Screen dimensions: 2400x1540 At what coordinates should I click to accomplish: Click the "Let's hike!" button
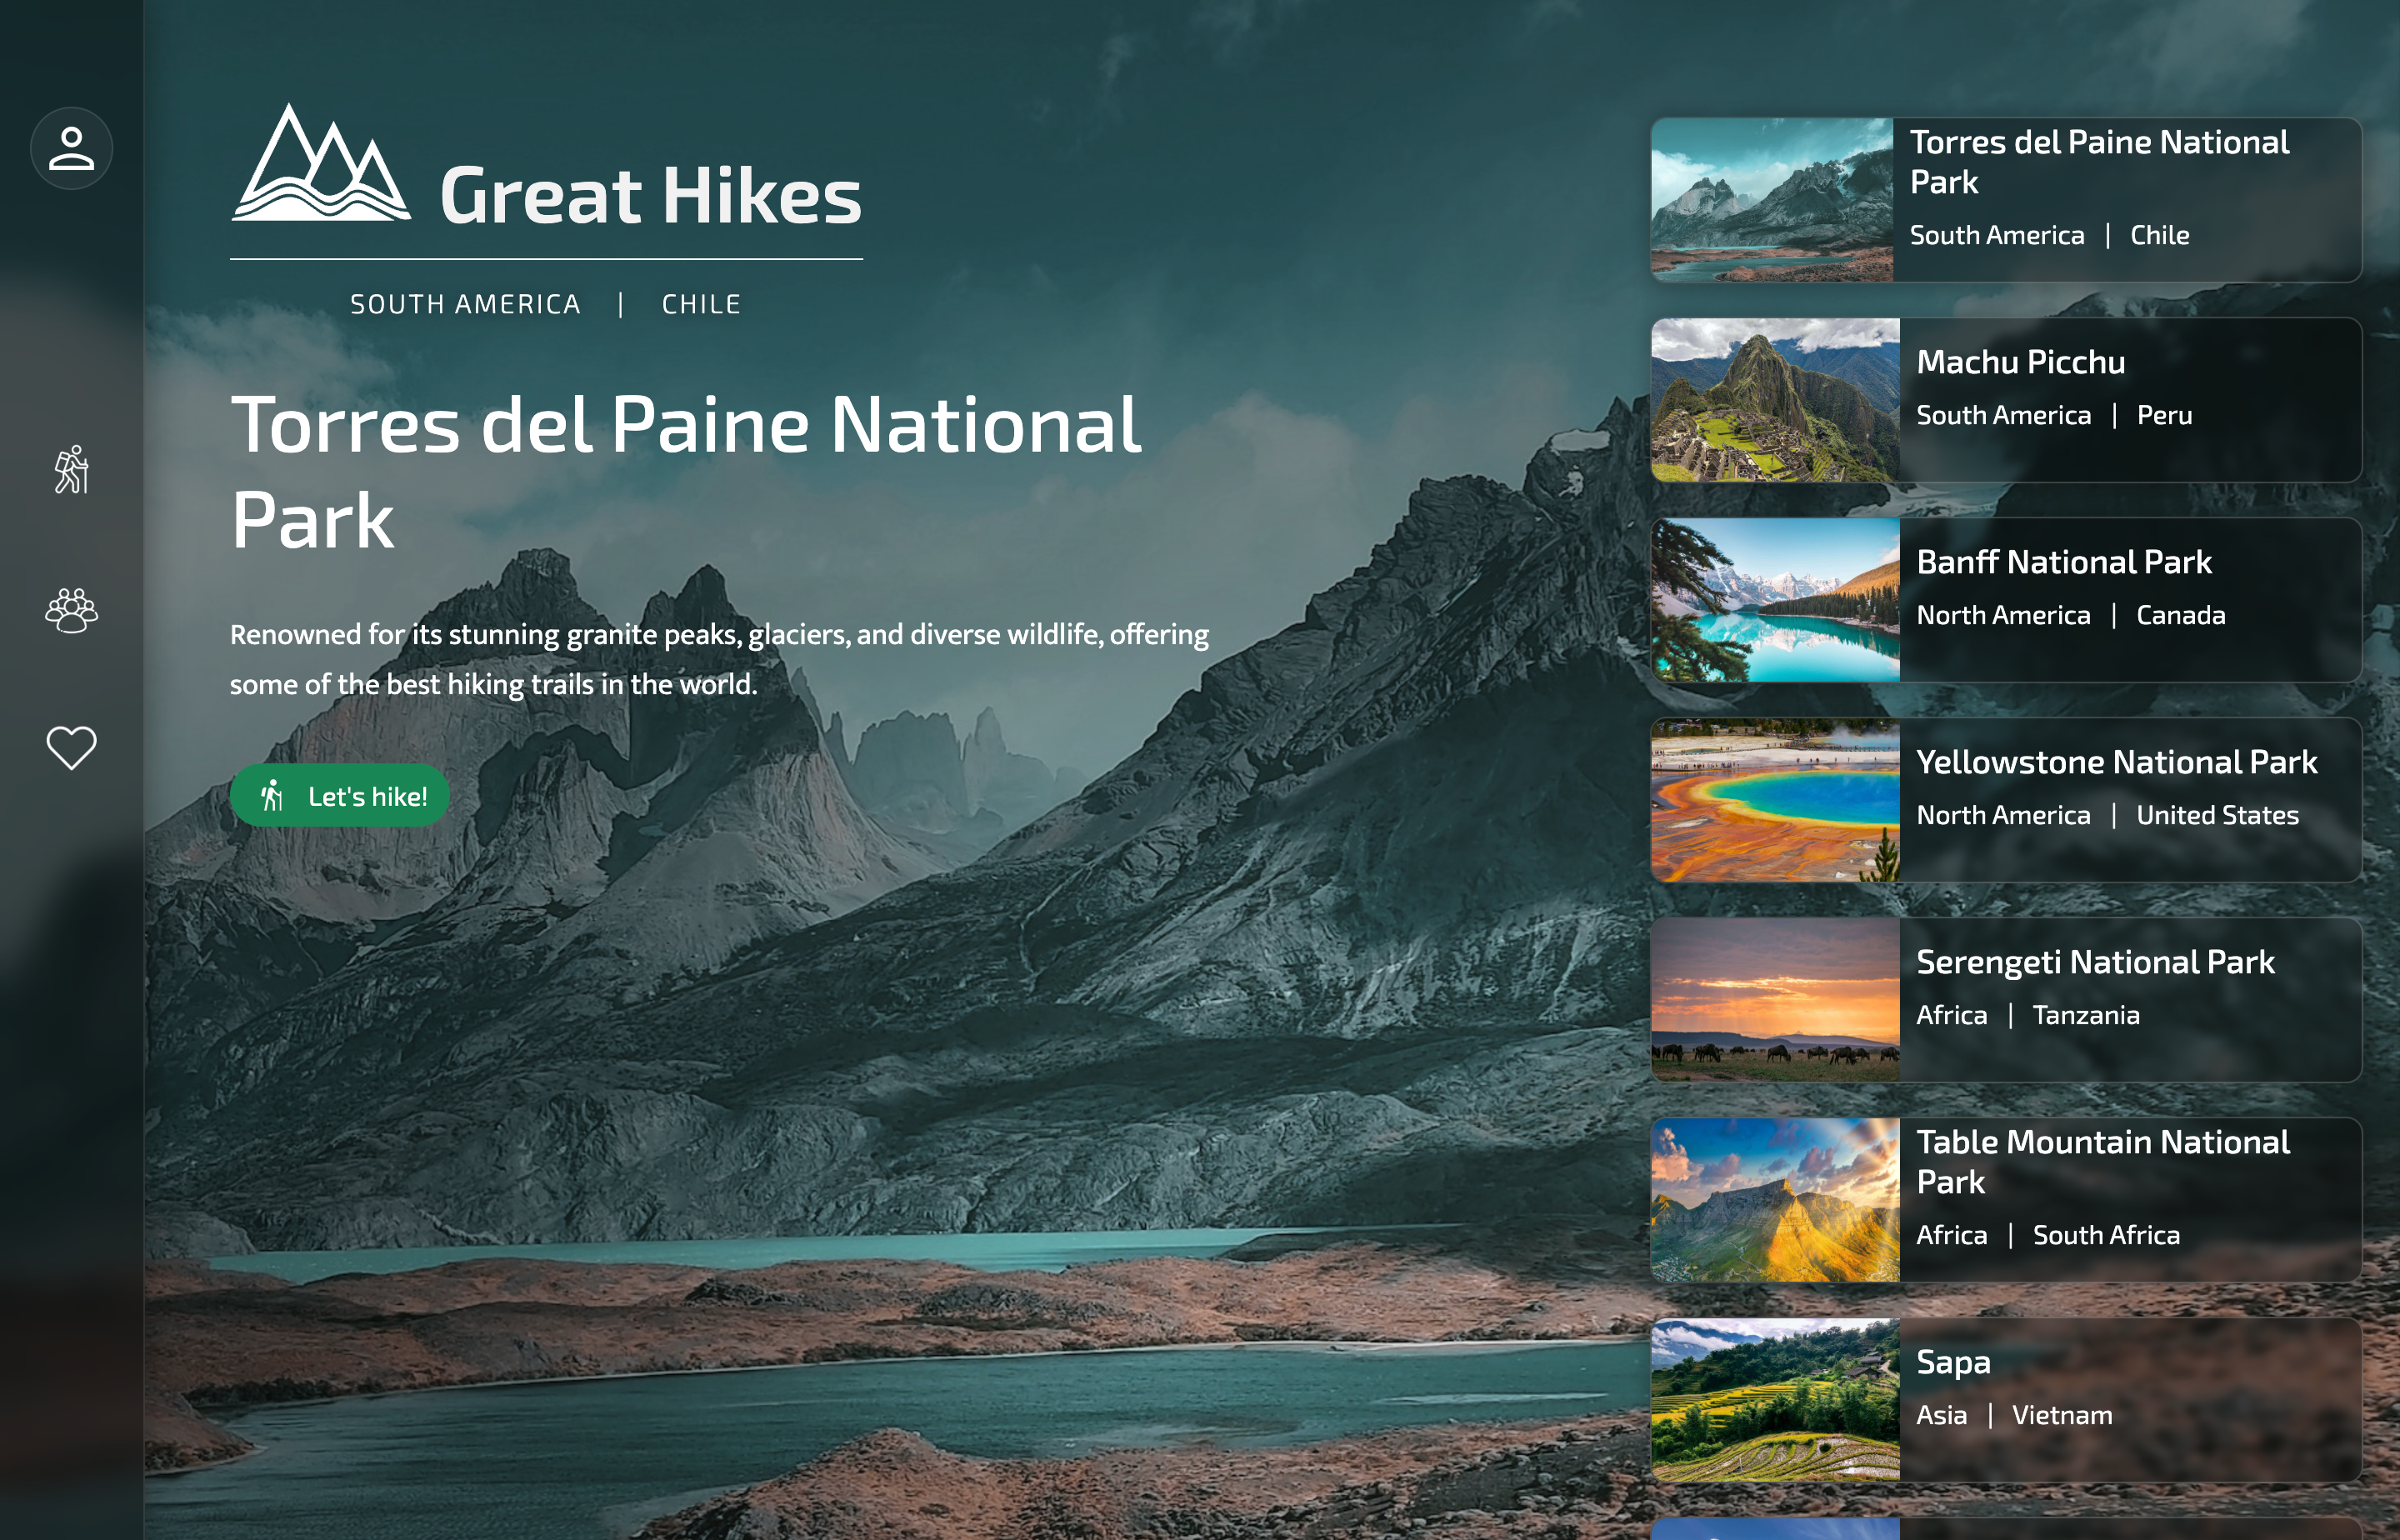(340, 793)
